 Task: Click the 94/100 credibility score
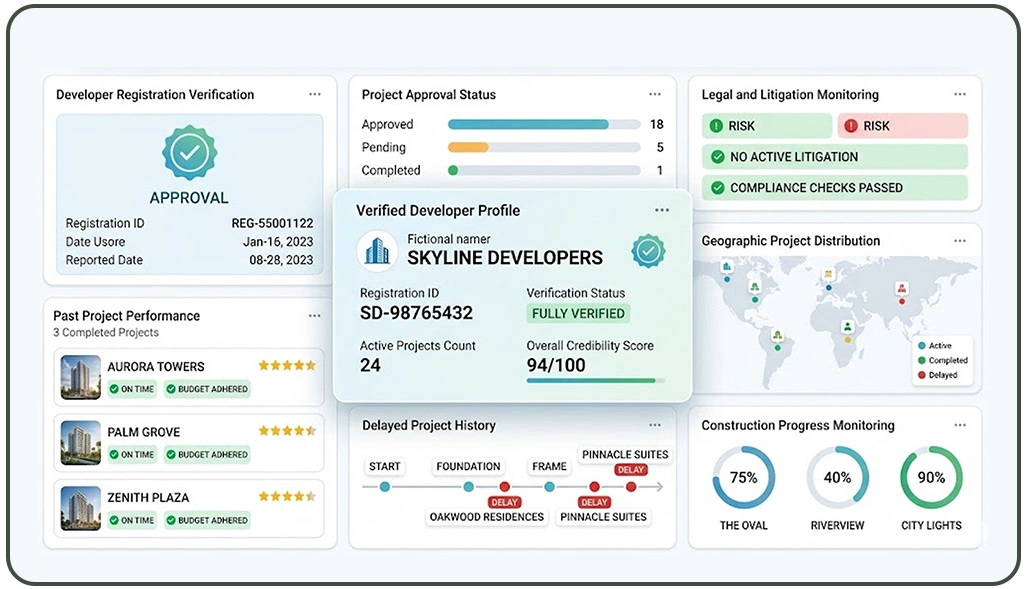coord(556,365)
